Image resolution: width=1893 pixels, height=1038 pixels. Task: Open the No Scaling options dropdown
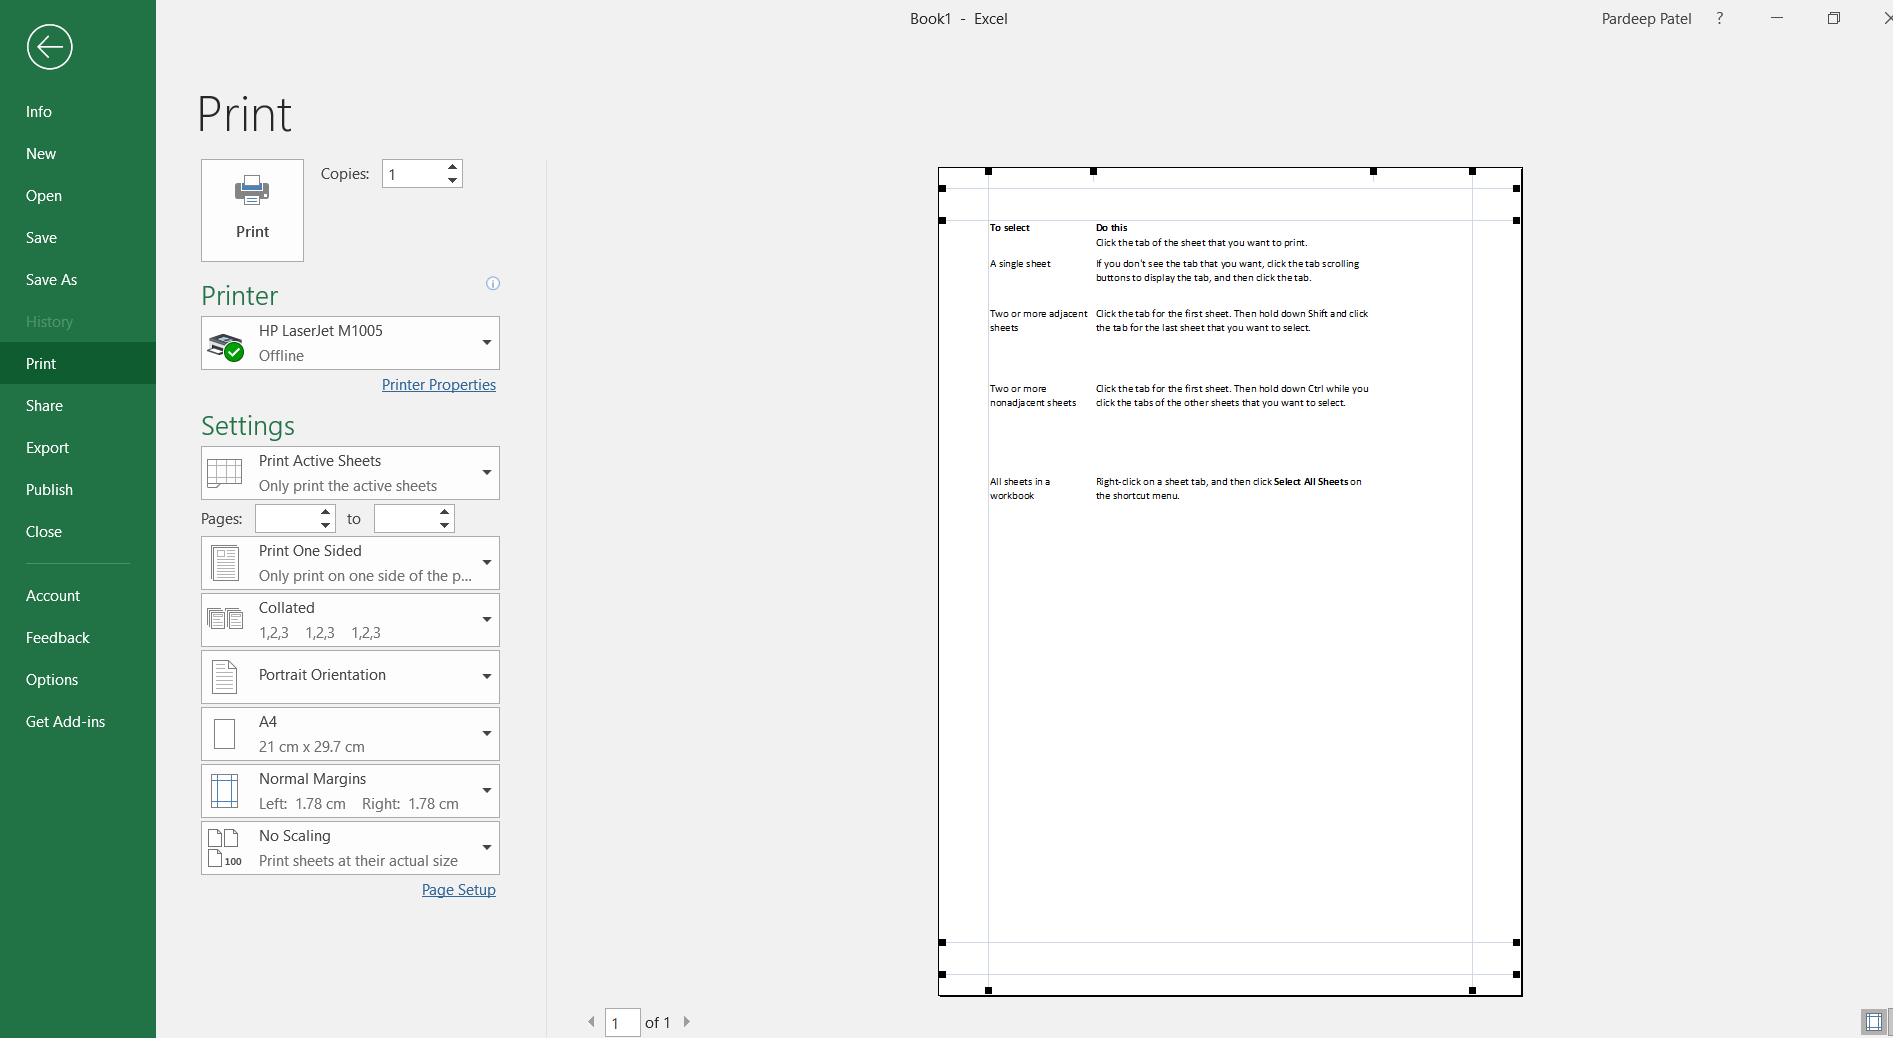pyautogui.click(x=486, y=847)
